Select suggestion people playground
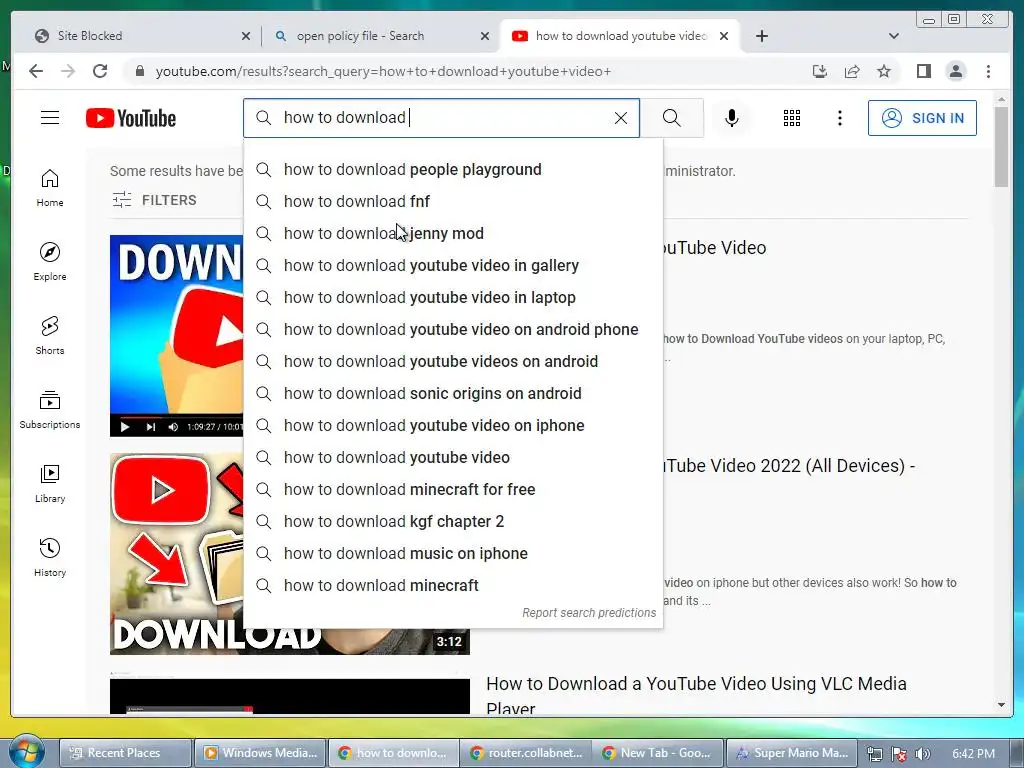1024x768 pixels. tap(453, 170)
